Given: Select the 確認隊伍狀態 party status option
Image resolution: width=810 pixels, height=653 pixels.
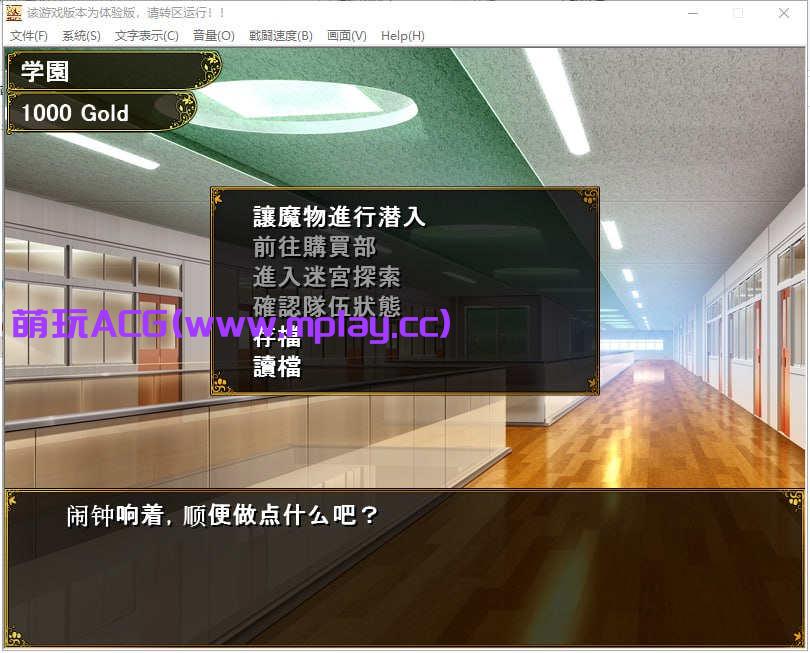Looking at the screenshot, I should tap(326, 307).
